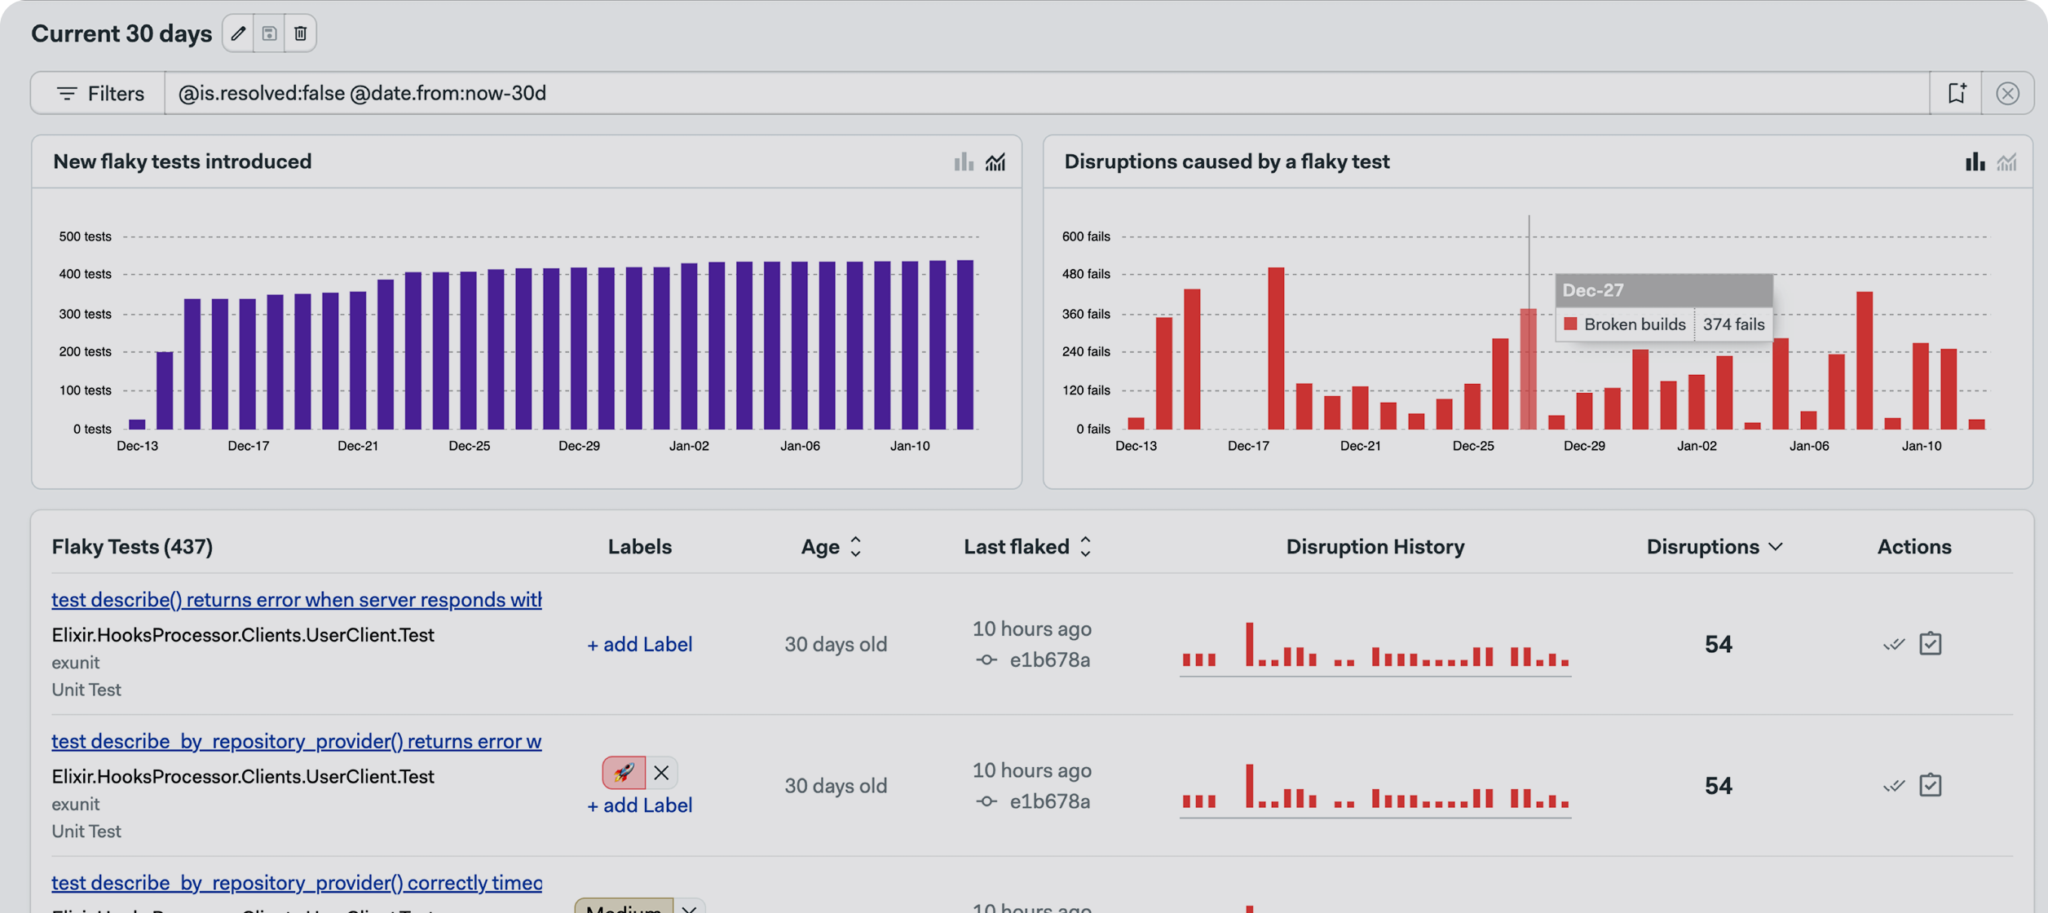This screenshot has height=913, width=2048.
Task: Add a label to the first flaky test
Action: tap(639, 644)
